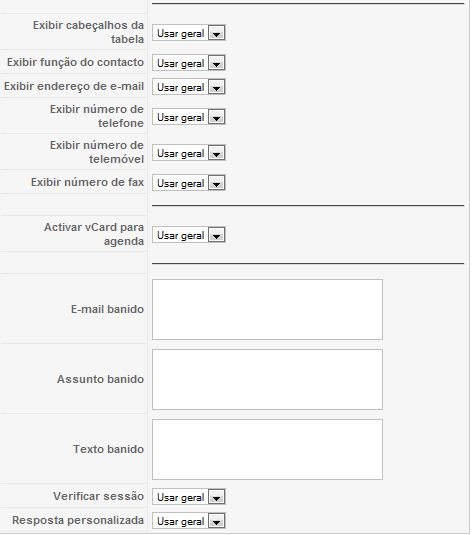The image size is (472, 535).
Task: Expand the 'Verificar sessão' dropdown
Action: tap(188, 497)
